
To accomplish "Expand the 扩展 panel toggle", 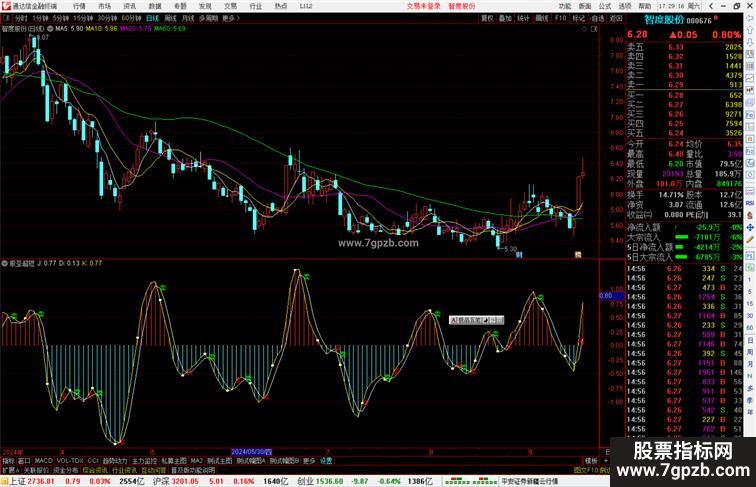I will click(x=10, y=470).
